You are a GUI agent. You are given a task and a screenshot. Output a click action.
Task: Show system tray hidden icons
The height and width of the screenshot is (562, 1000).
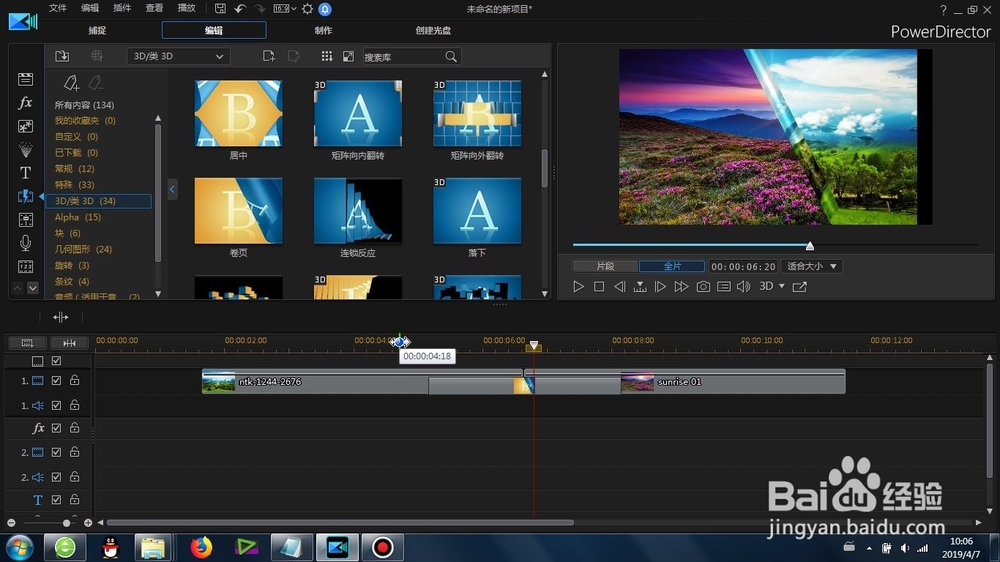869,548
